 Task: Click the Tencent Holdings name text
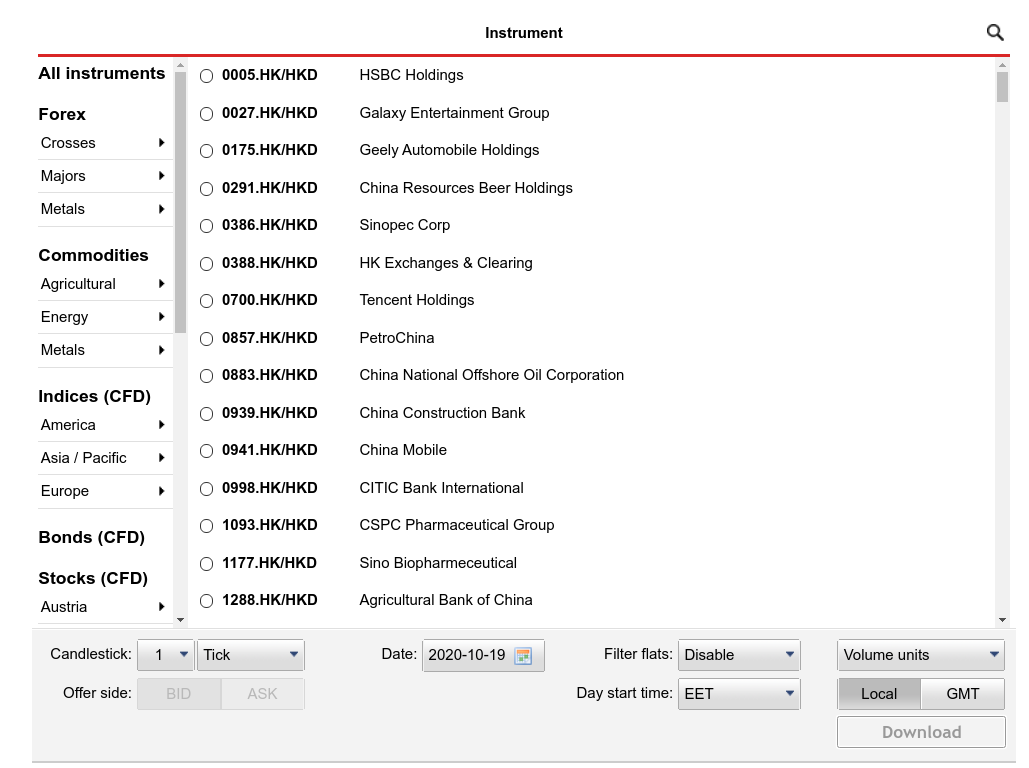417,300
